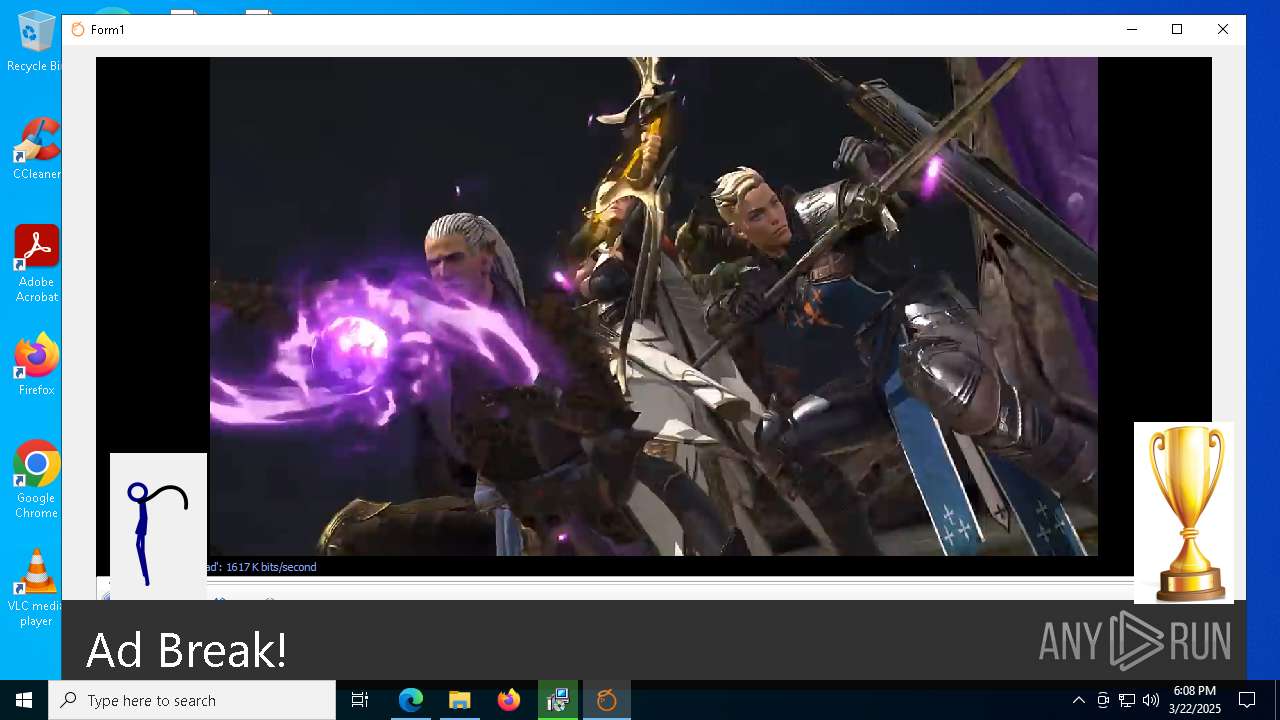Open the Firefox desktop shortcut

(x=36, y=365)
